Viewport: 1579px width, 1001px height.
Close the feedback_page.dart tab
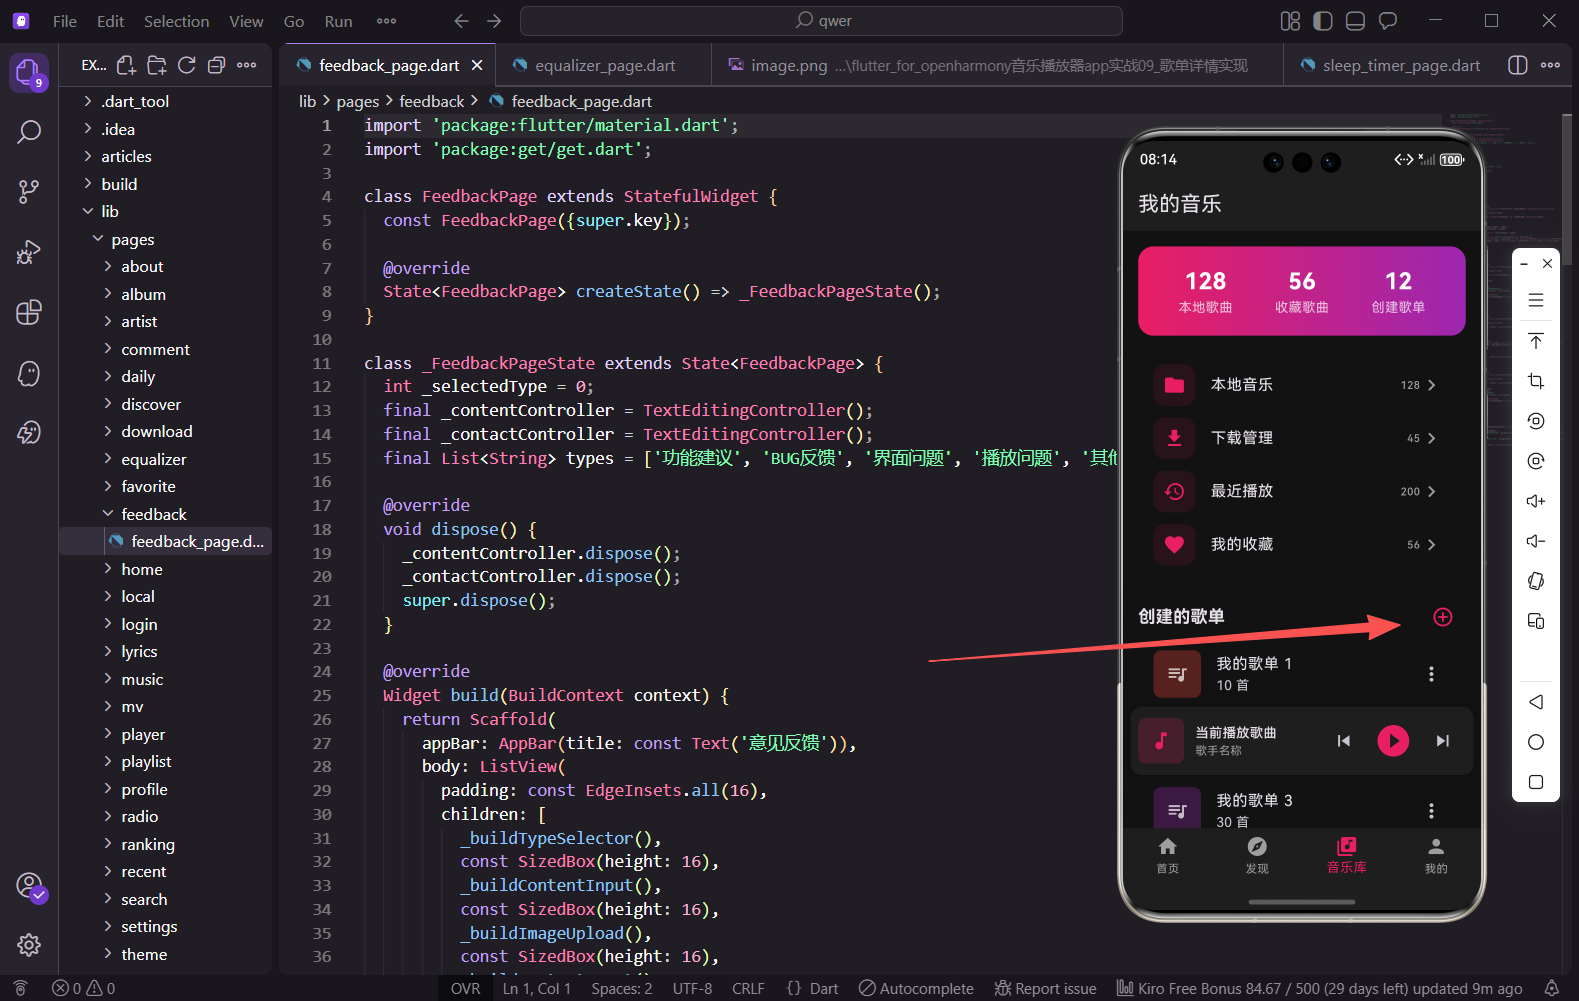[477, 65]
